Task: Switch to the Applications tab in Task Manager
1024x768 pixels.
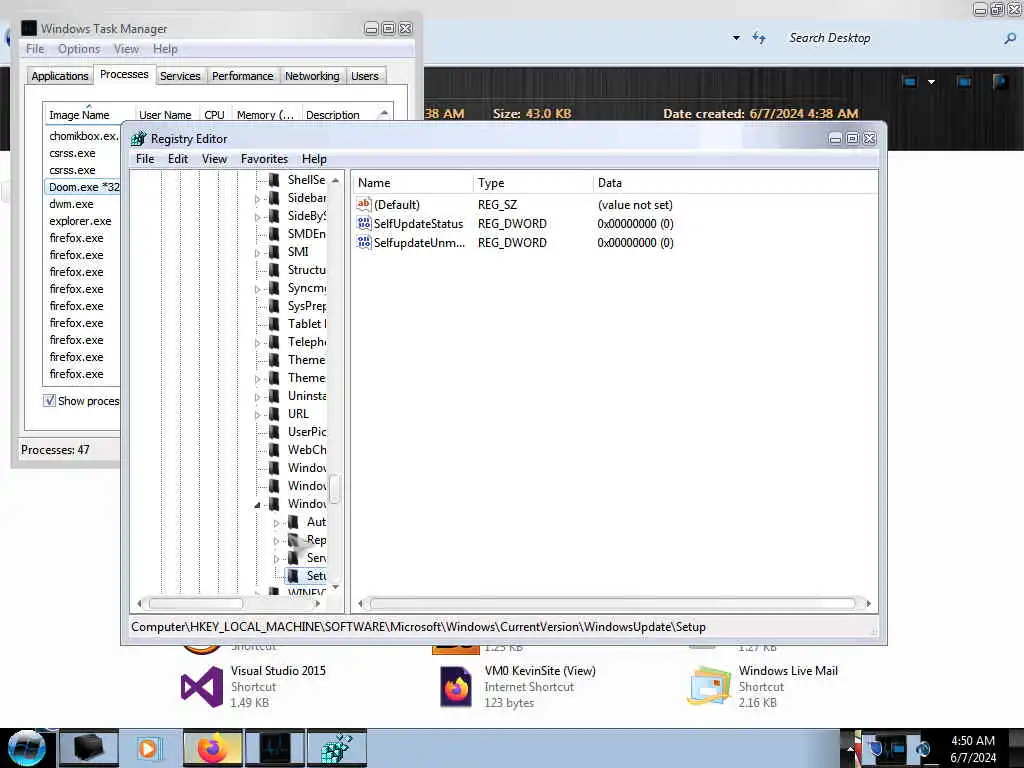Action: tap(59, 76)
